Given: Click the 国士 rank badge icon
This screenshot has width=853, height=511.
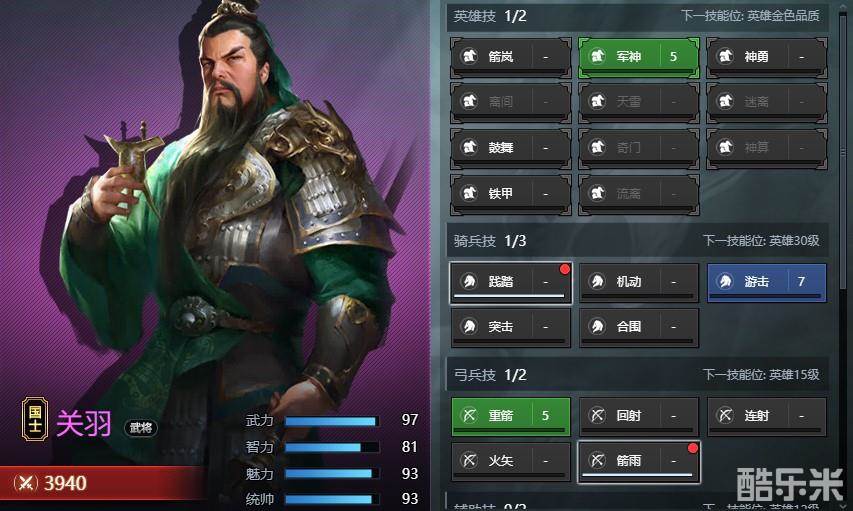Looking at the screenshot, I should click(35, 419).
